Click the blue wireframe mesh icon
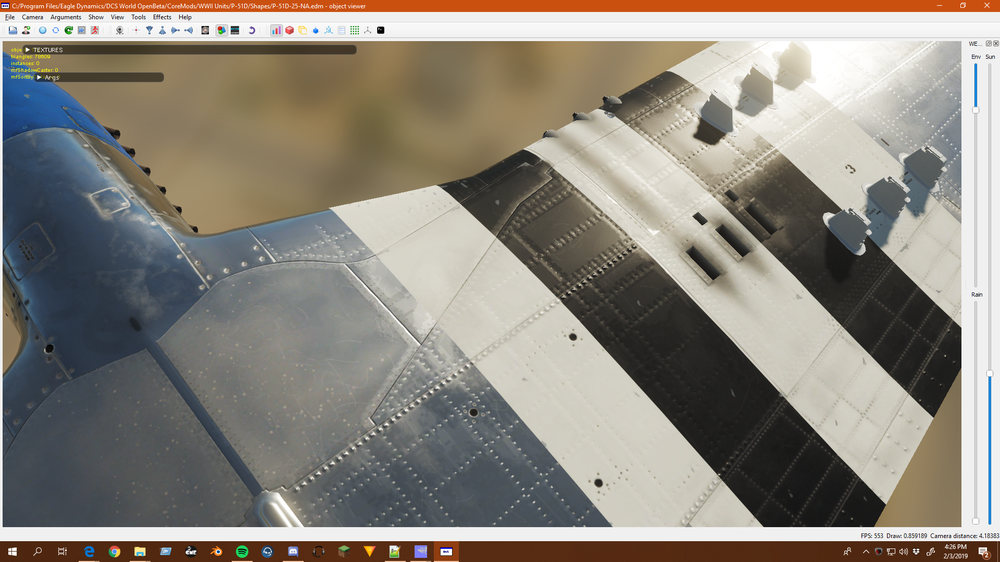Viewport: 1000px width, 562px height. tap(328, 30)
